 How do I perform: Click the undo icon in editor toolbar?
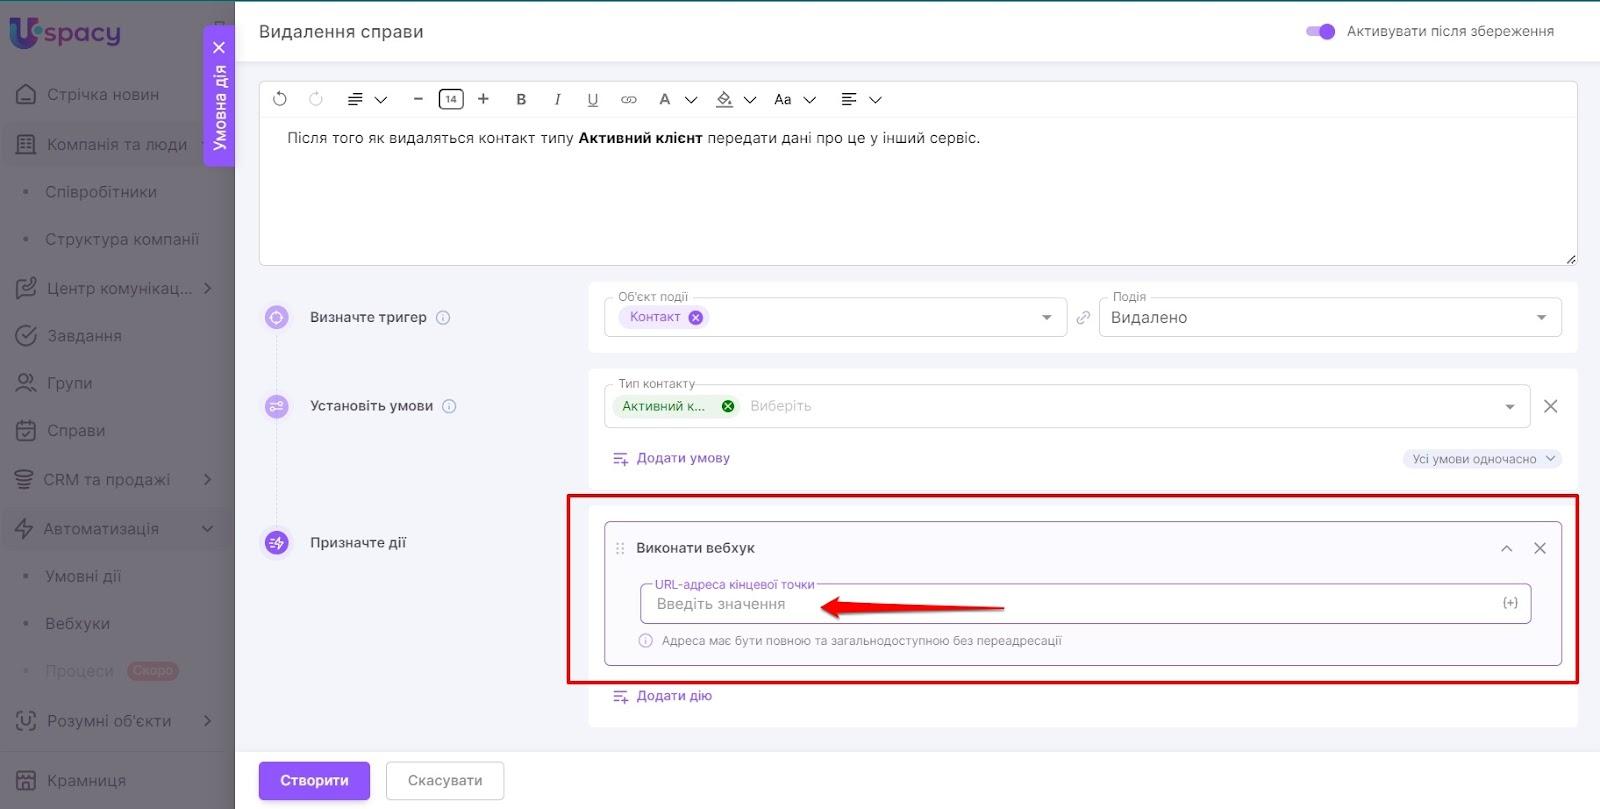[x=280, y=99]
